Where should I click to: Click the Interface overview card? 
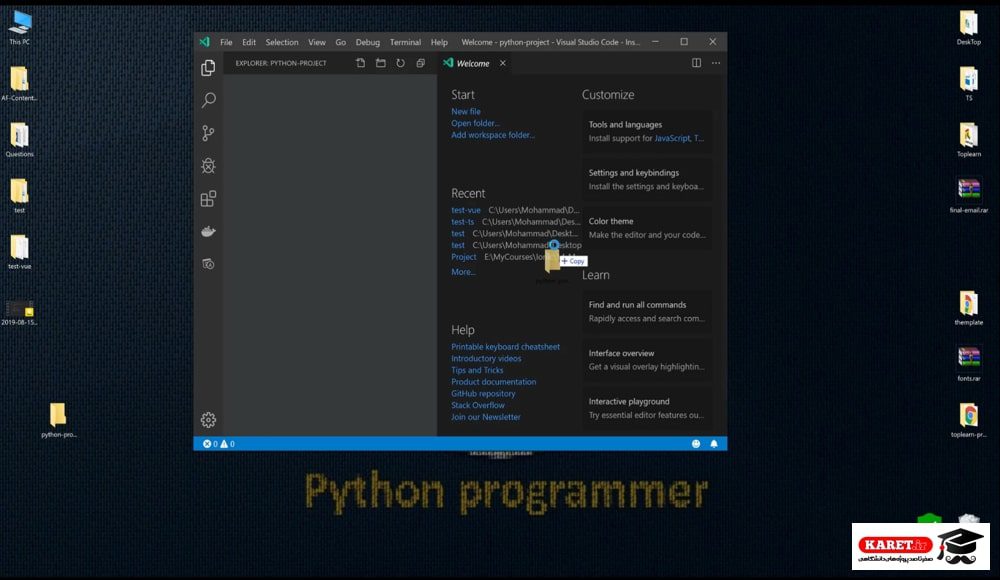click(647, 360)
